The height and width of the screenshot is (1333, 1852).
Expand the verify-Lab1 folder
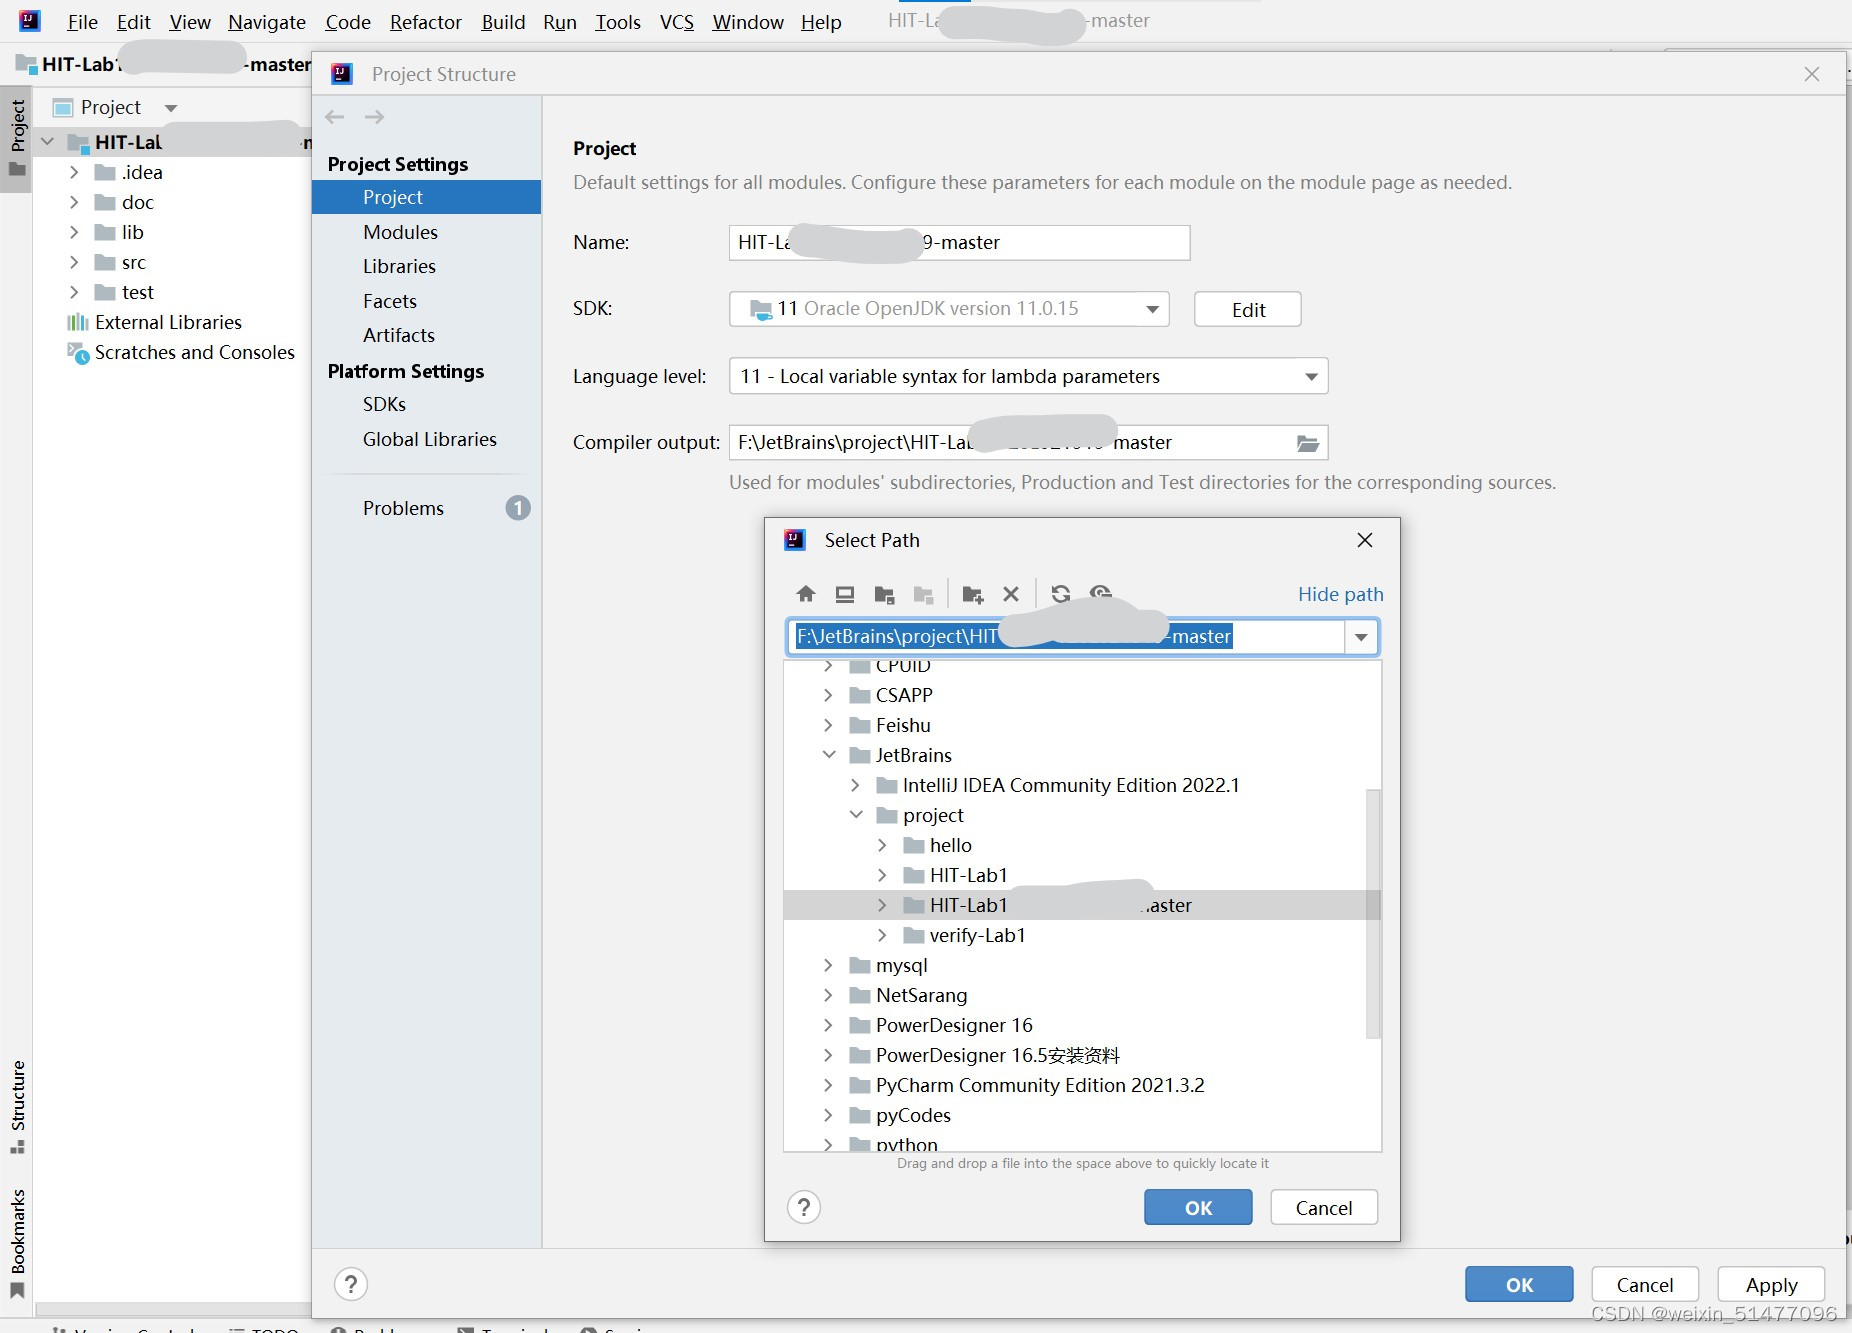[x=882, y=935]
